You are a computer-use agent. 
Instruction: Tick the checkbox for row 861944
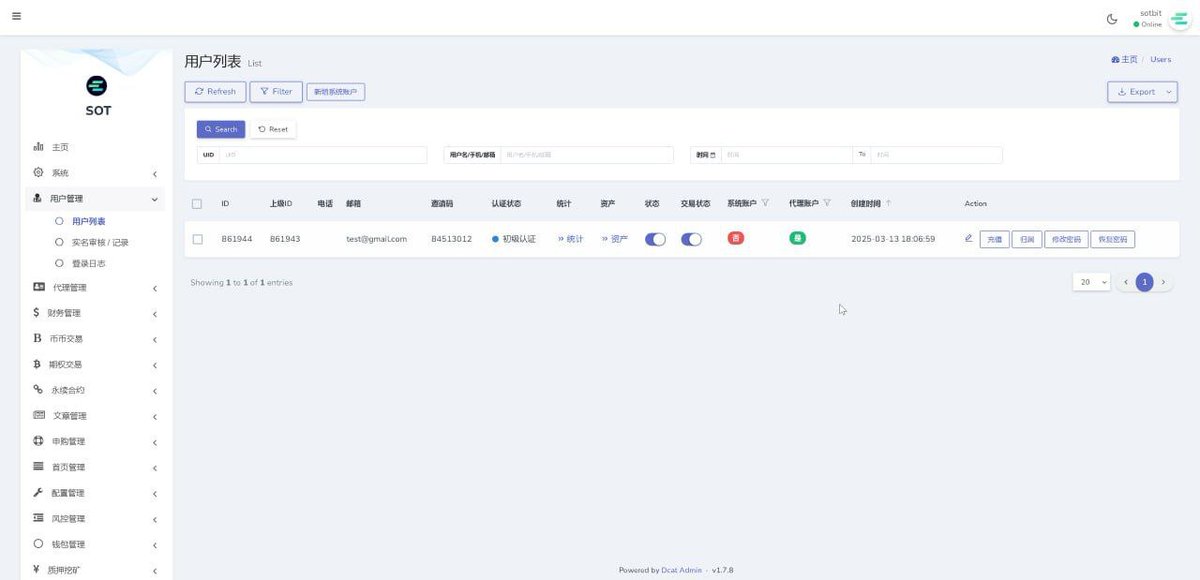tap(197, 239)
